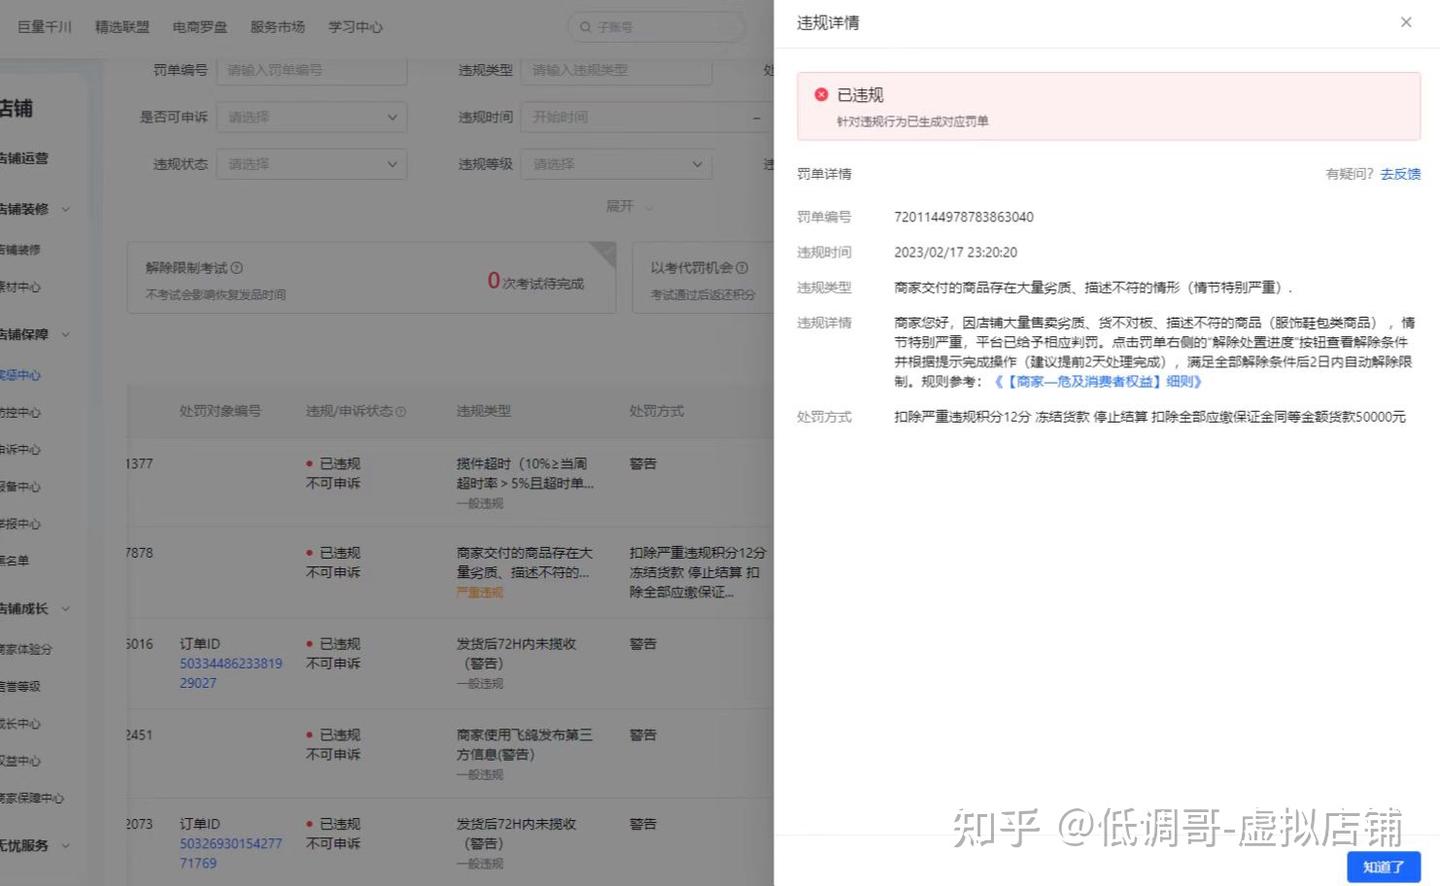Click the search magnifier icon in top bar
Image resolution: width=1440 pixels, height=886 pixels.
click(x=585, y=27)
